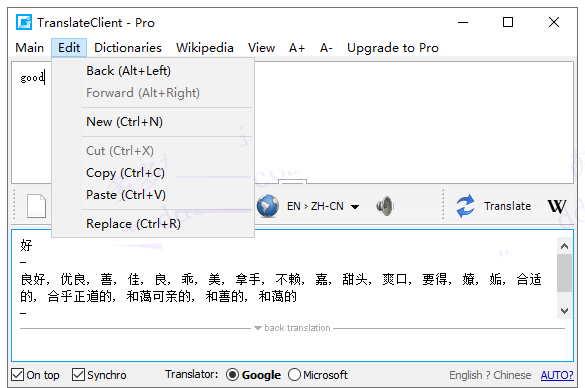
Task: Click the scroll down arrow in results
Action: [564, 310]
